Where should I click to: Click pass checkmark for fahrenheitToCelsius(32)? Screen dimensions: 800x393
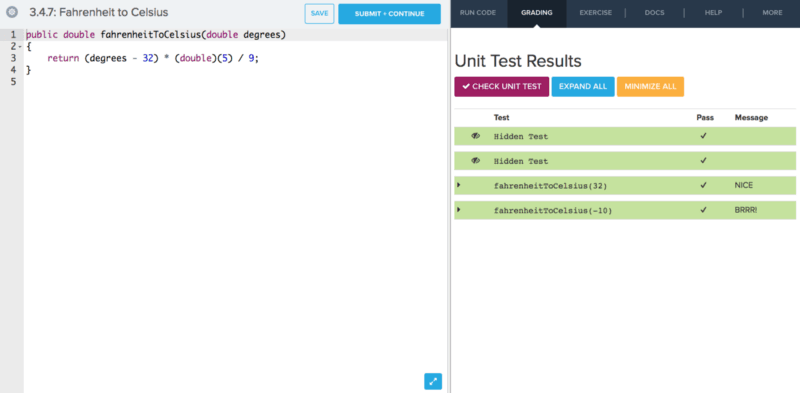click(x=704, y=185)
